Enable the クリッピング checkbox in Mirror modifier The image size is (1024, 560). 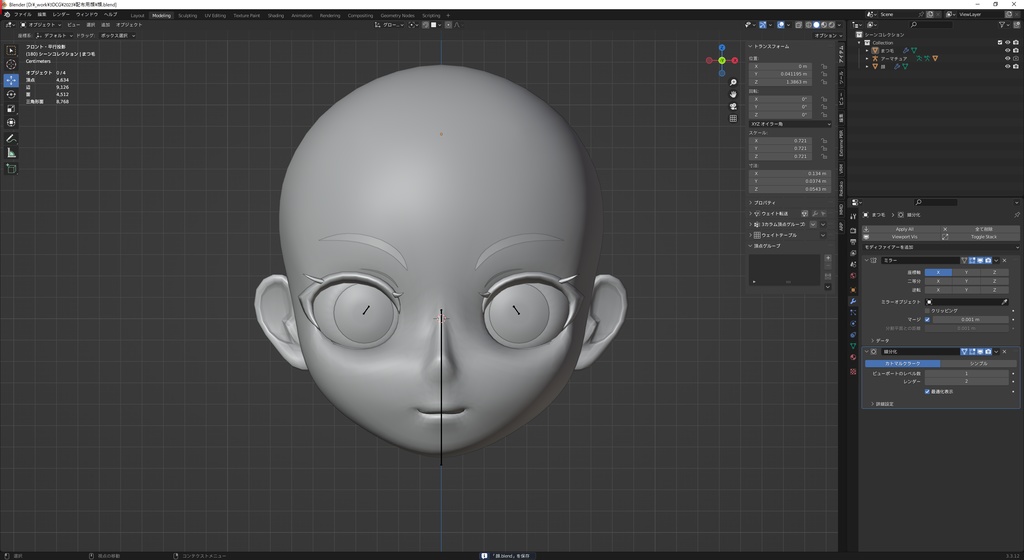[x=927, y=311]
